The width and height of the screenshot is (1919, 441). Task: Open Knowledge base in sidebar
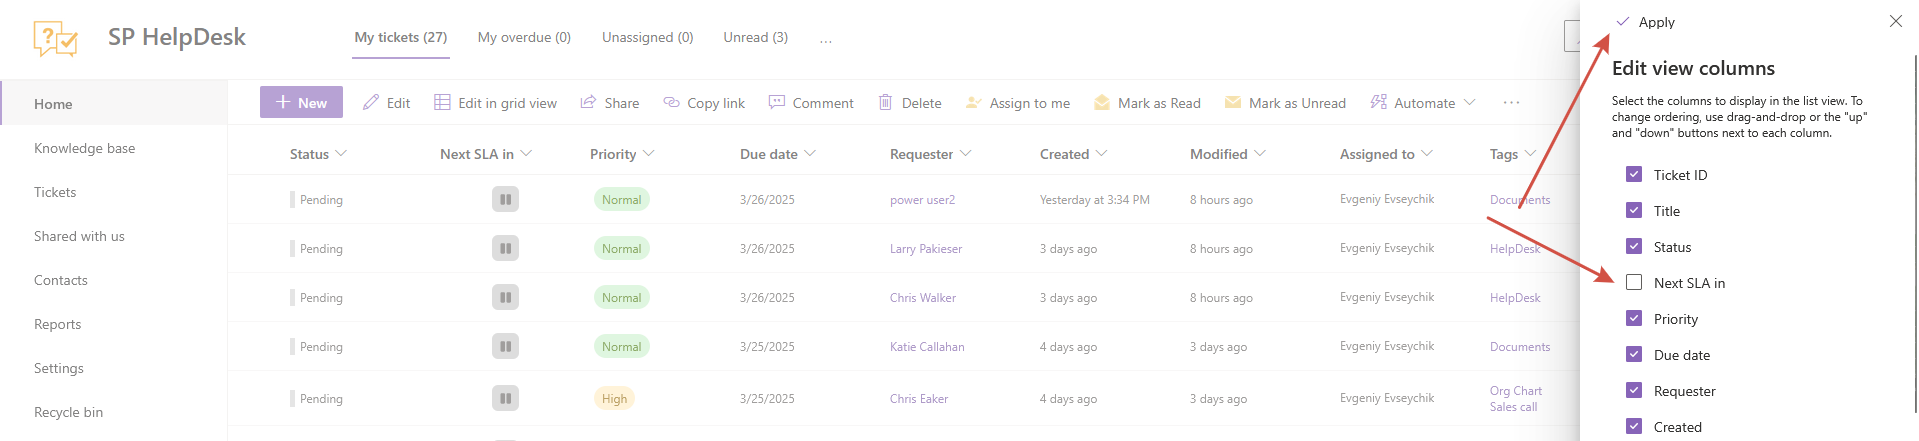click(85, 148)
